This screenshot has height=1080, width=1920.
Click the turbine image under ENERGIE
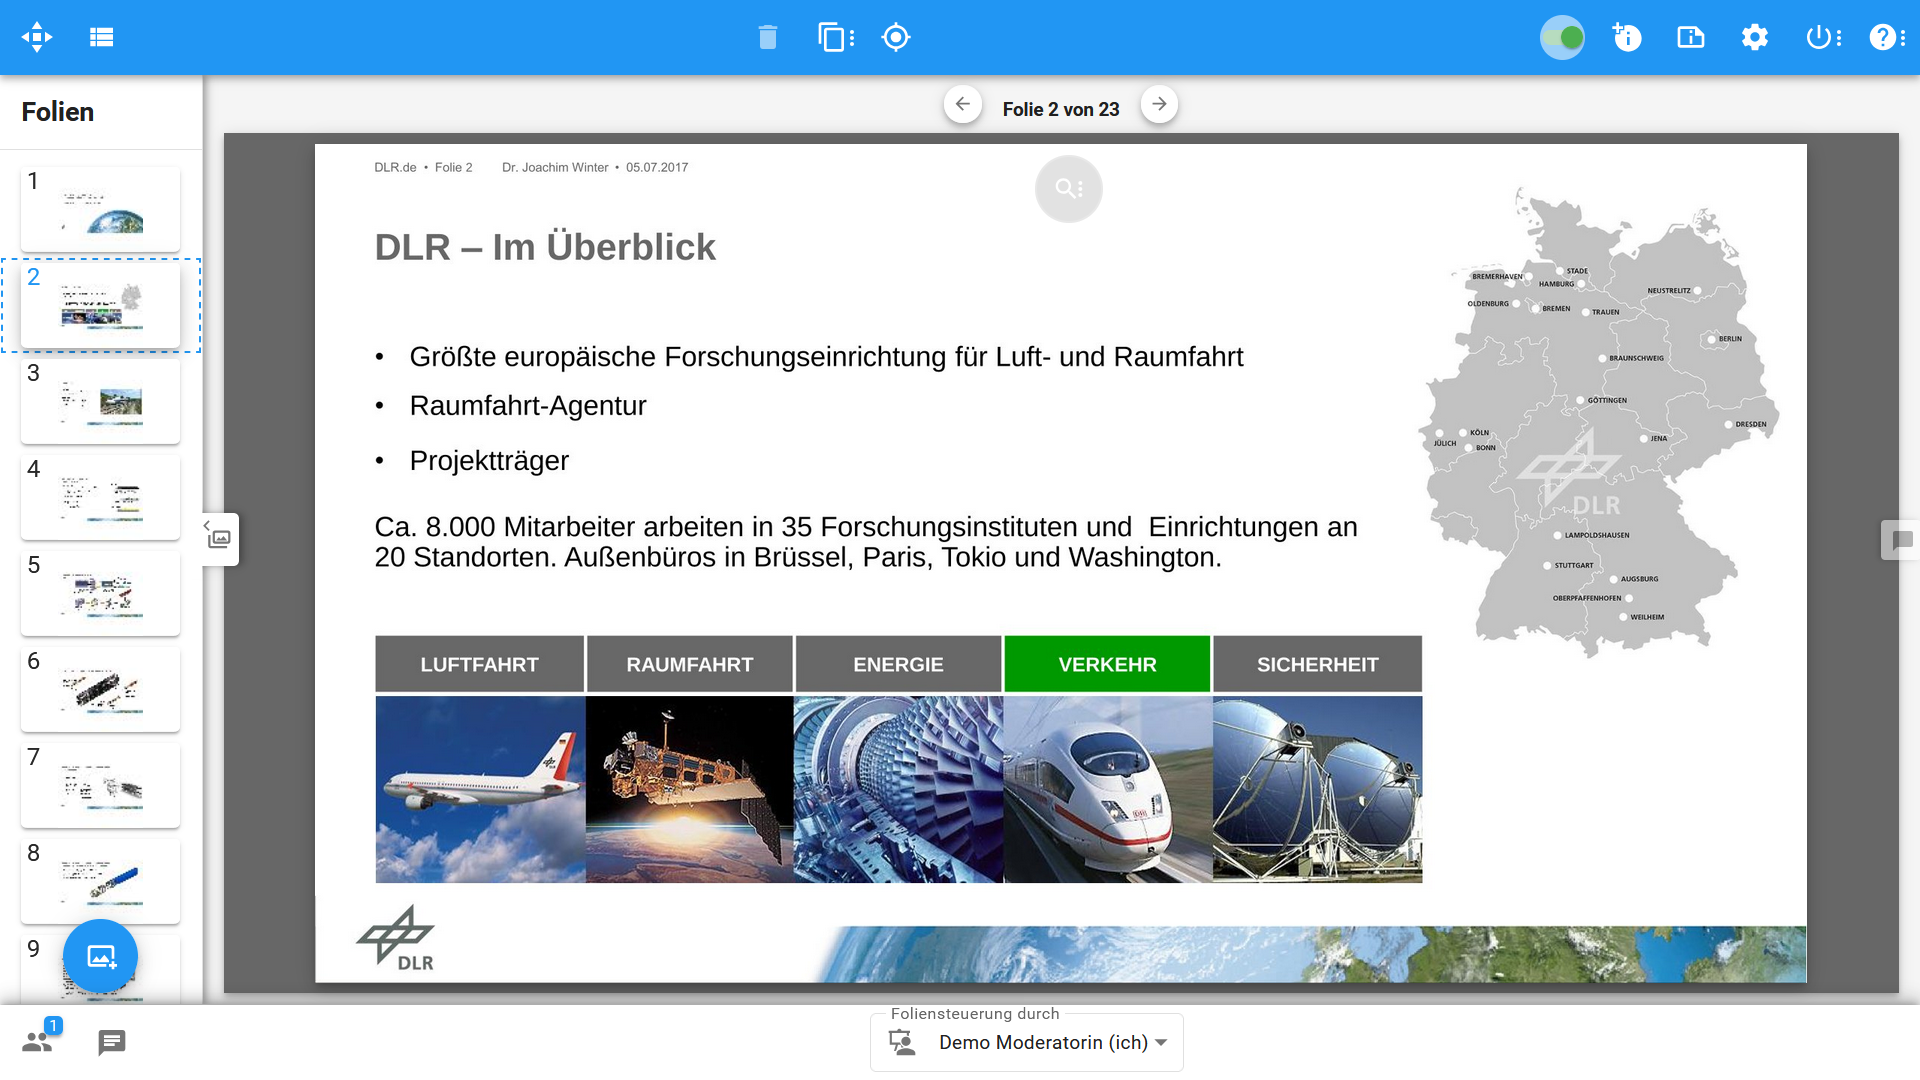point(898,789)
